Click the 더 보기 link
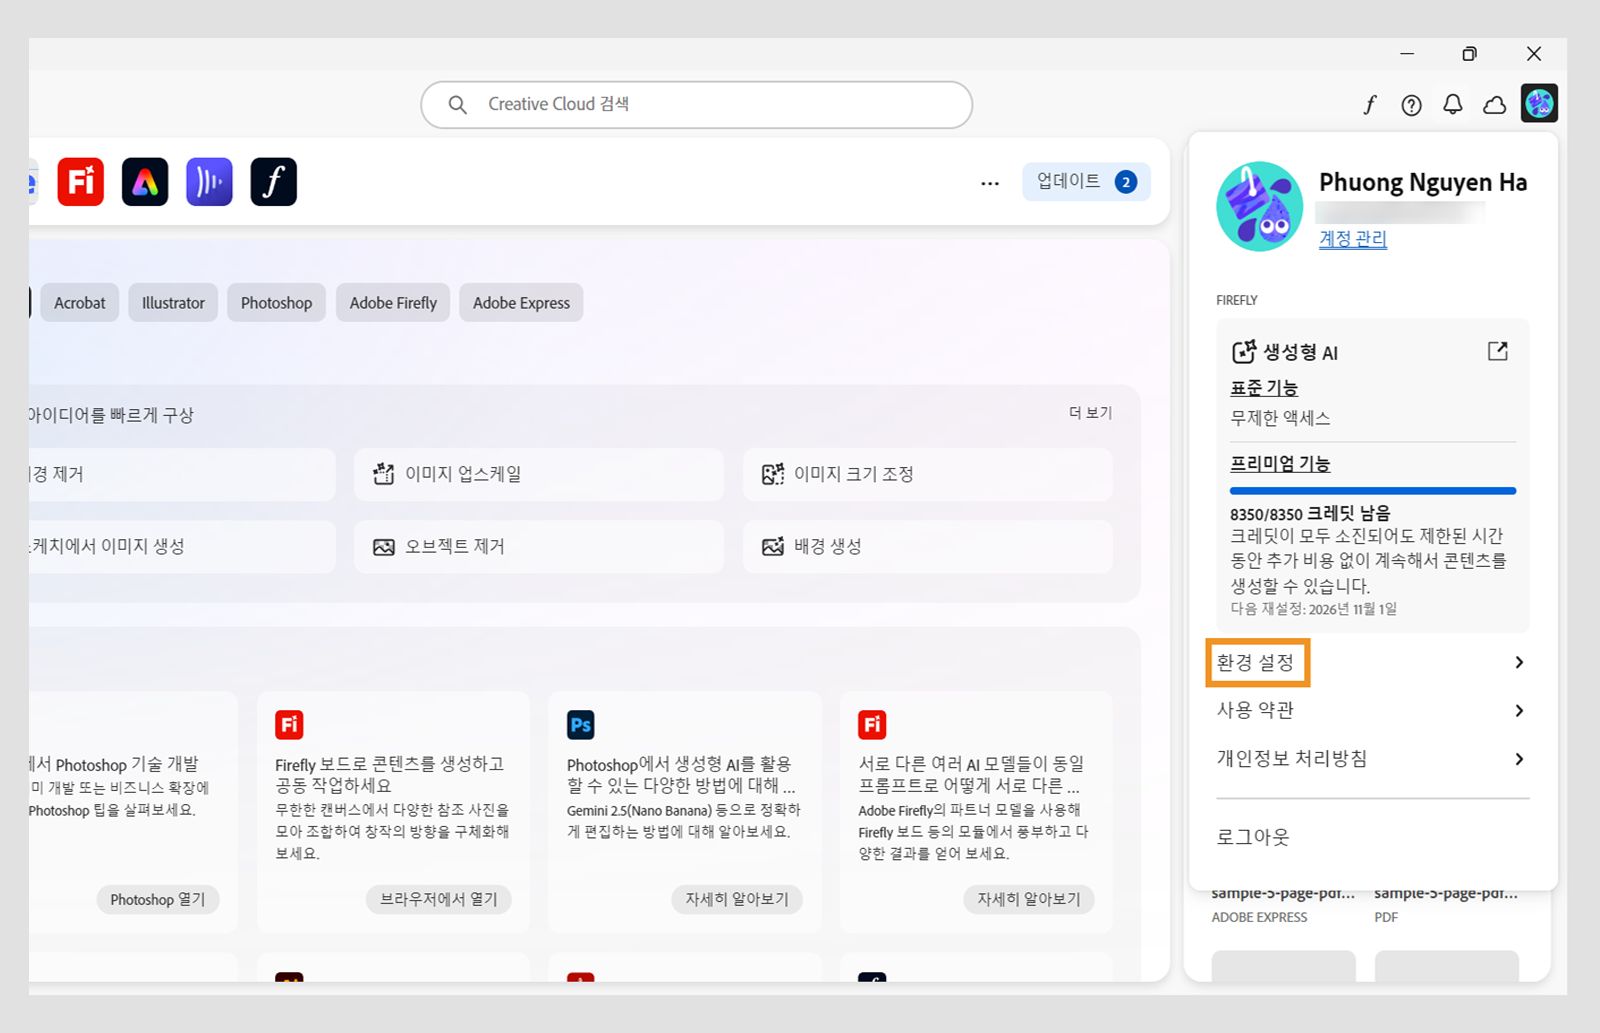 pos(1090,413)
